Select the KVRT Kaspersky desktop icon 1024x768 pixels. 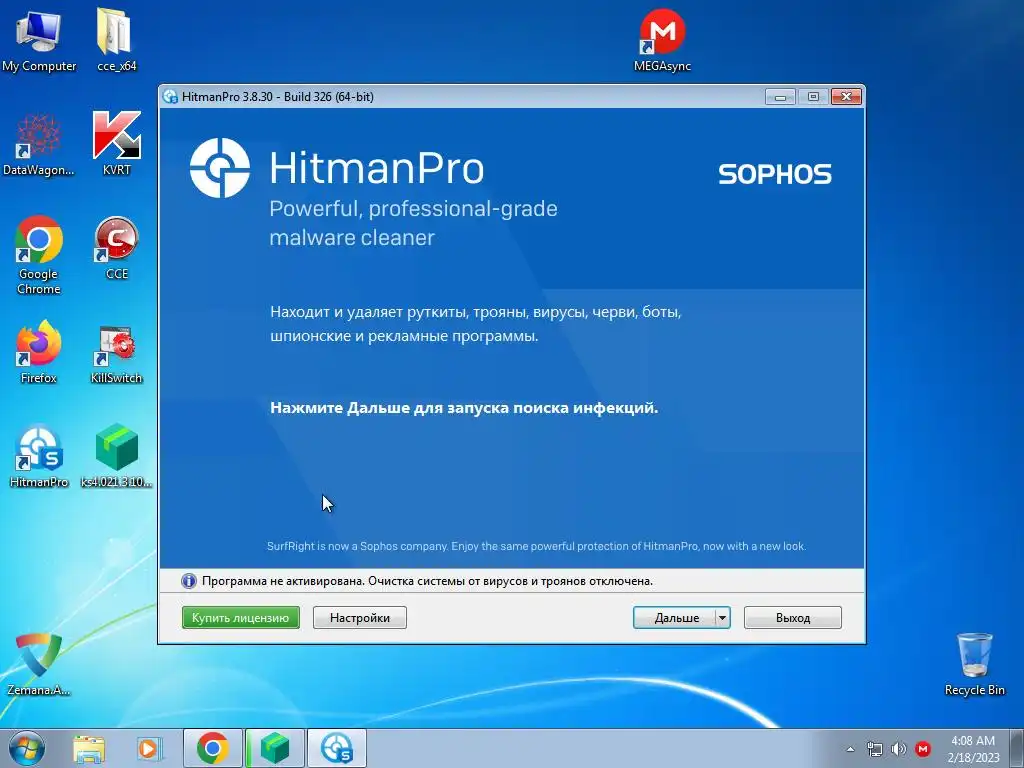pos(116,144)
